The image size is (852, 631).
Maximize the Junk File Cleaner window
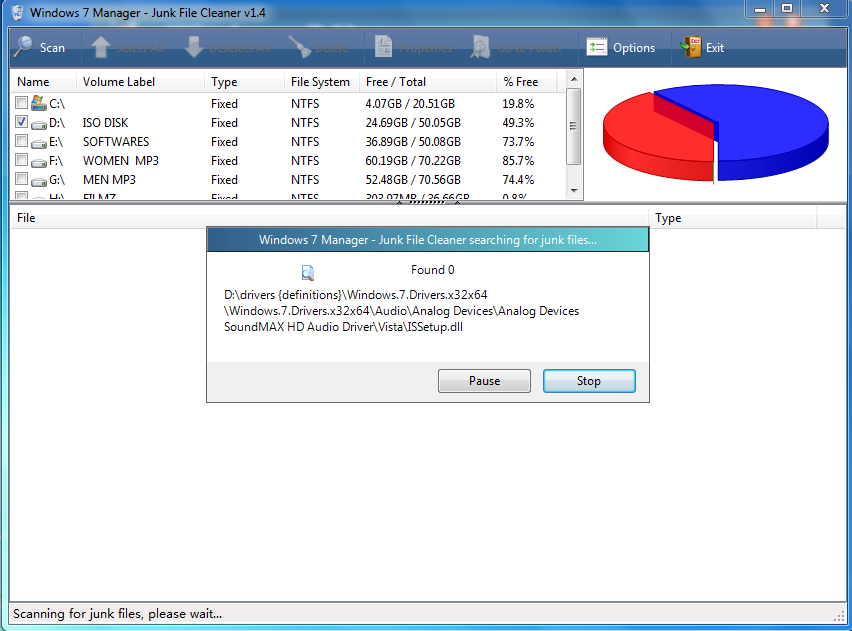click(x=787, y=9)
